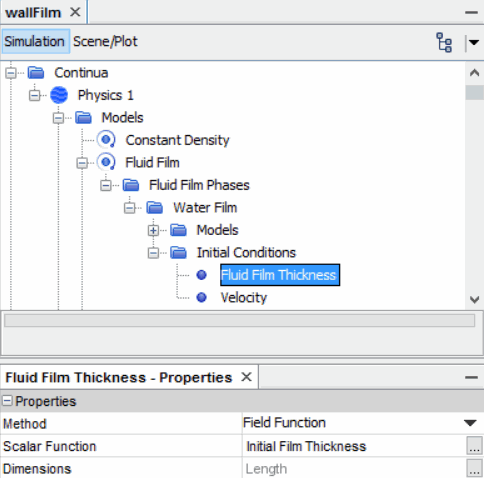
Task: Click the Fluid Film Thickness node bullet icon
Action: pos(201,275)
